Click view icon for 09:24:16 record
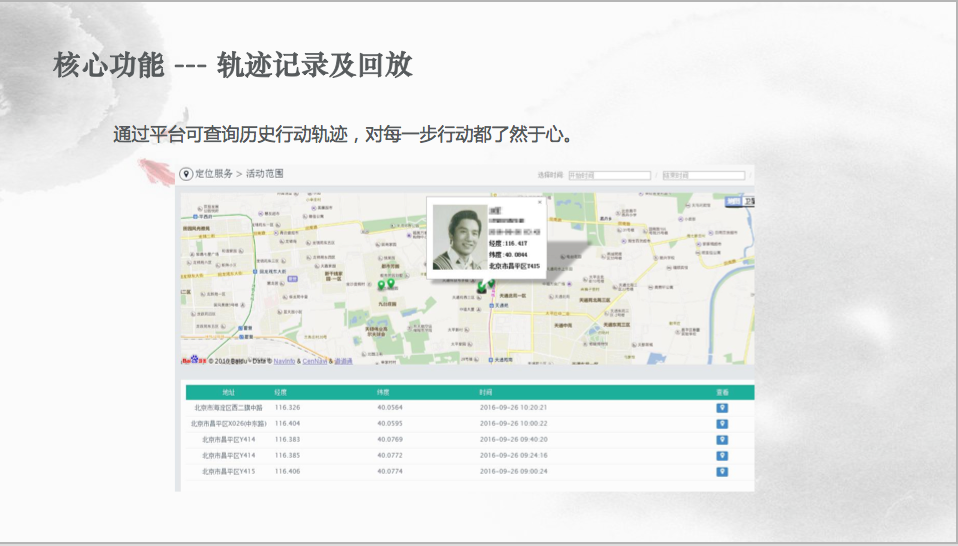The height and width of the screenshot is (546, 958). [x=722, y=455]
